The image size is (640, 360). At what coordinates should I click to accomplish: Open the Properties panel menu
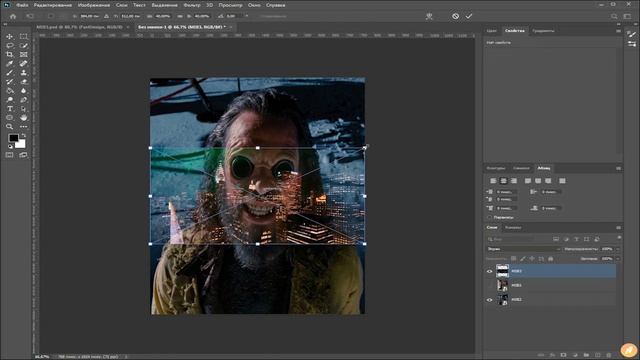click(x=618, y=31)
